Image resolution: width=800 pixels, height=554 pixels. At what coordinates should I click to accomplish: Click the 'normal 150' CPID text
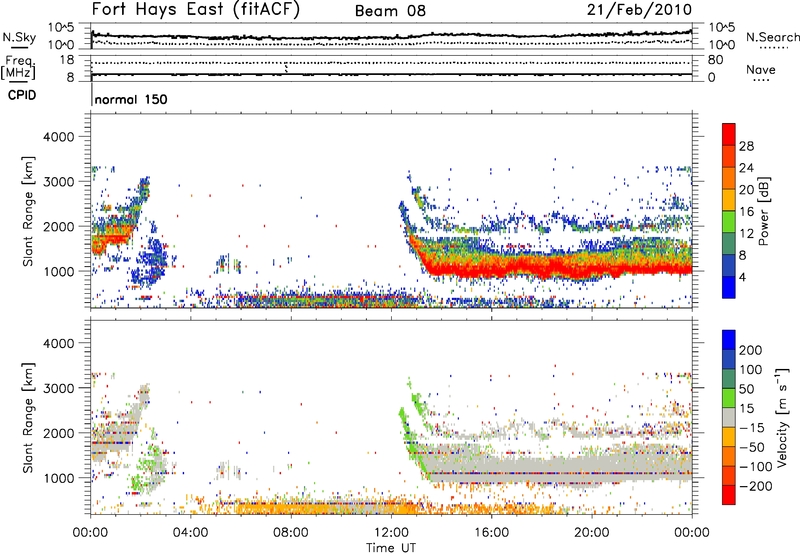pyautogui.click(x=131, y=99)
